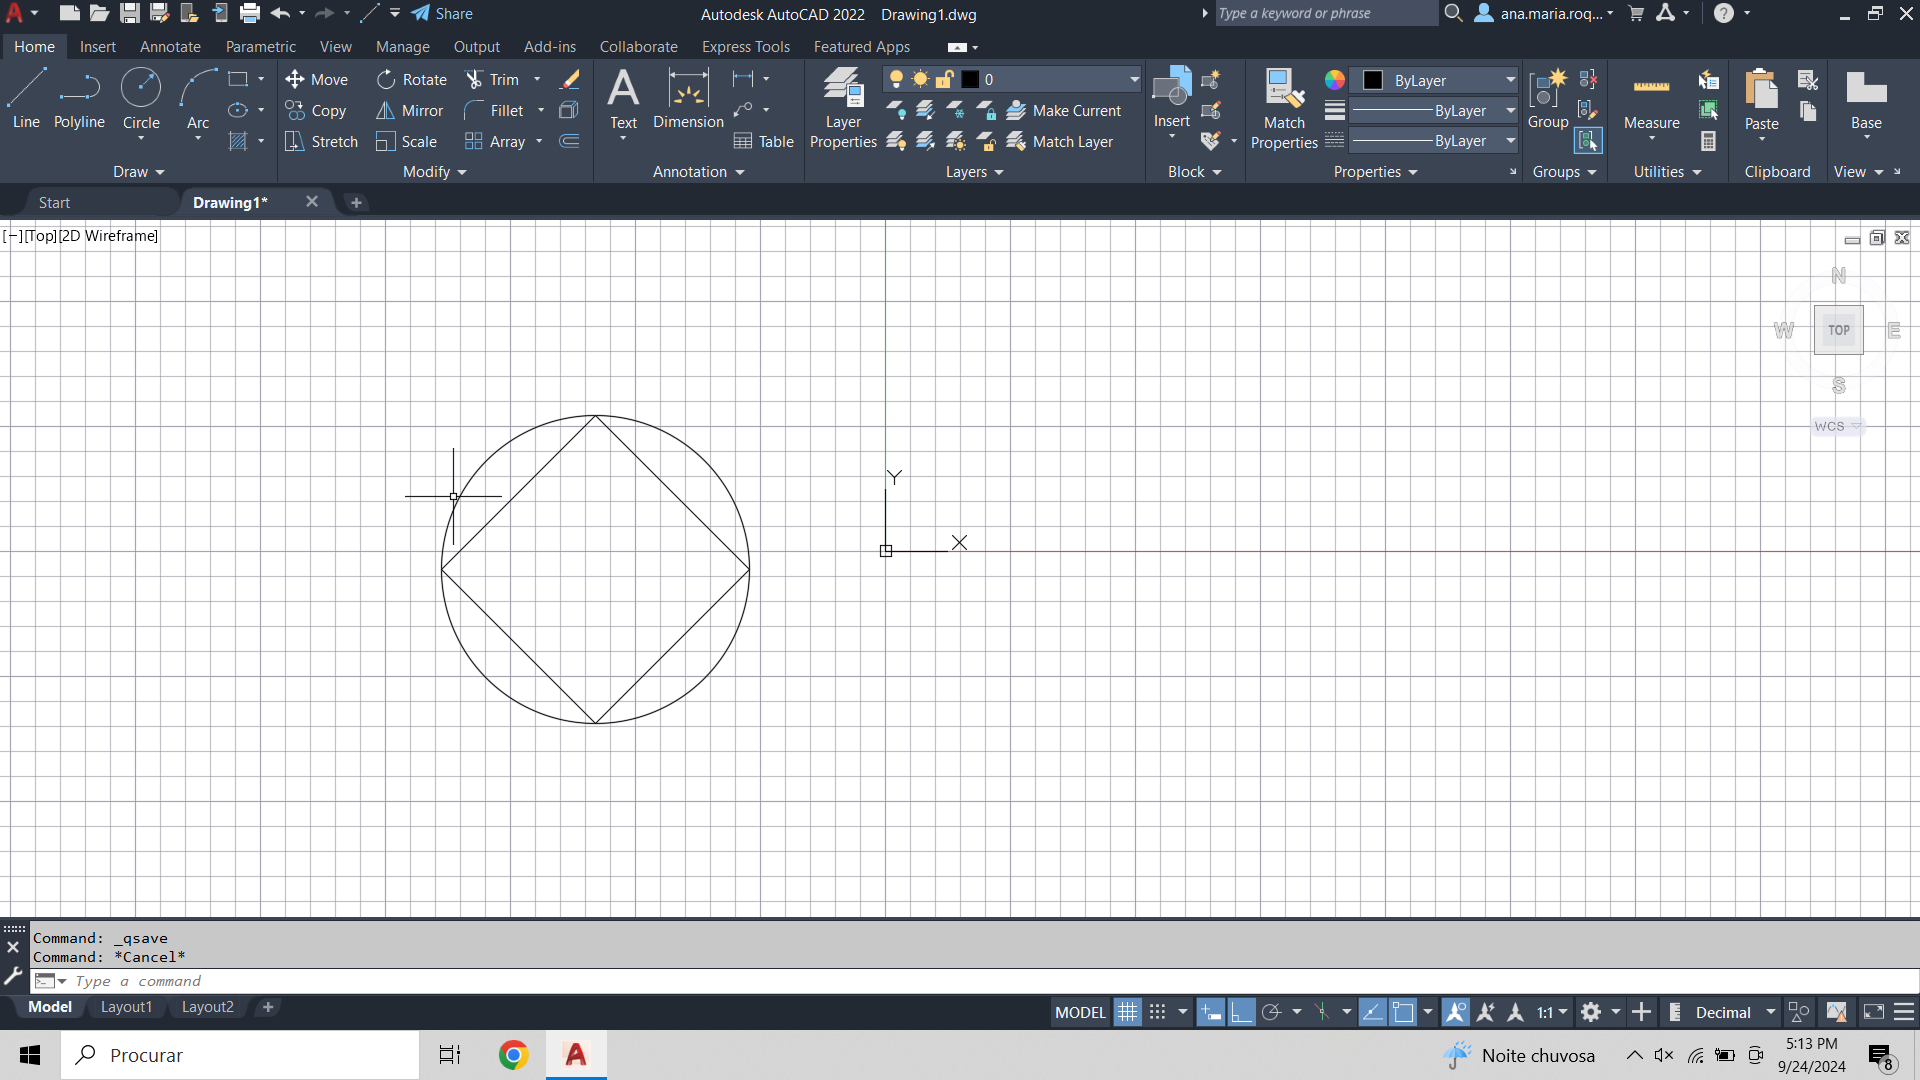Switch to the Annotate ribbon tab
This screenshot has width=1920, height=1080.
pyautogui.click(x=169, y=46)
